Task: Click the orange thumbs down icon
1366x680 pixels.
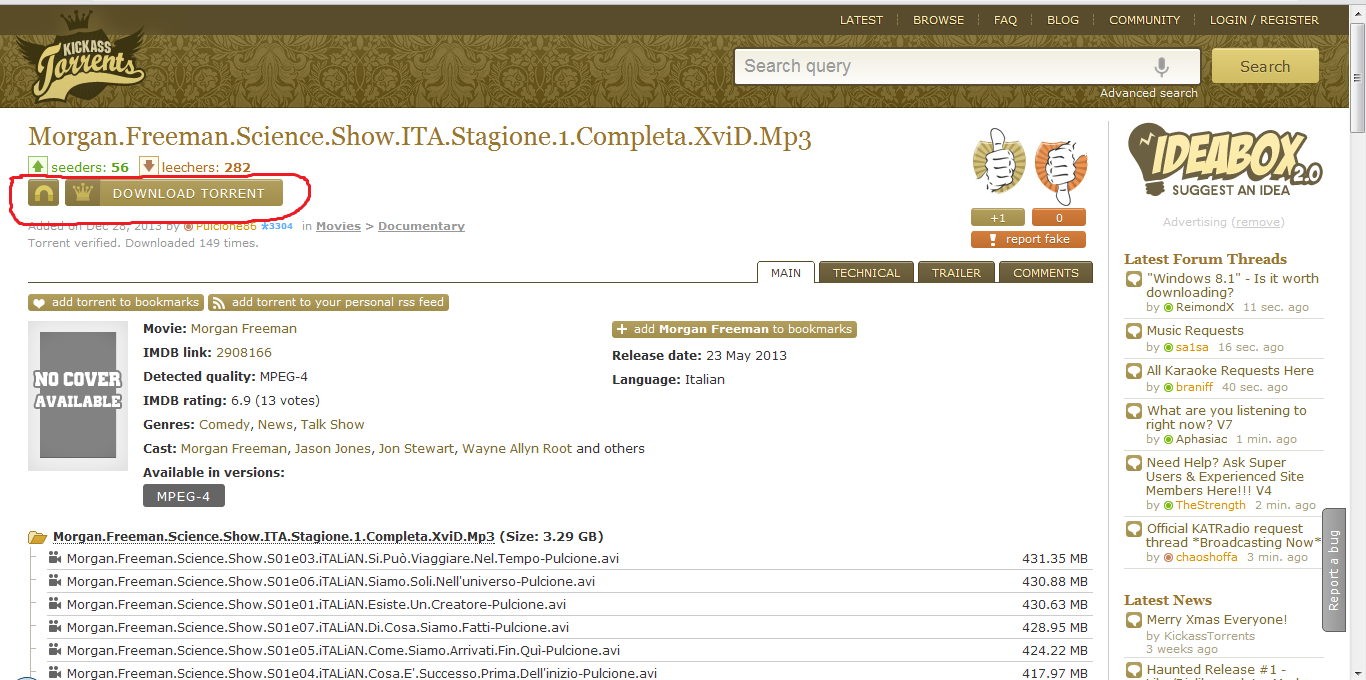Action: [1060, 165]
